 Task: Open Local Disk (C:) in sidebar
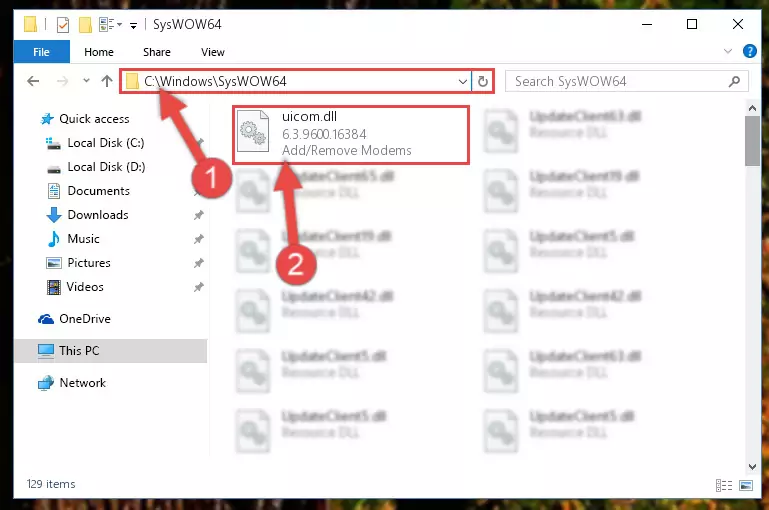coord(105,143)
